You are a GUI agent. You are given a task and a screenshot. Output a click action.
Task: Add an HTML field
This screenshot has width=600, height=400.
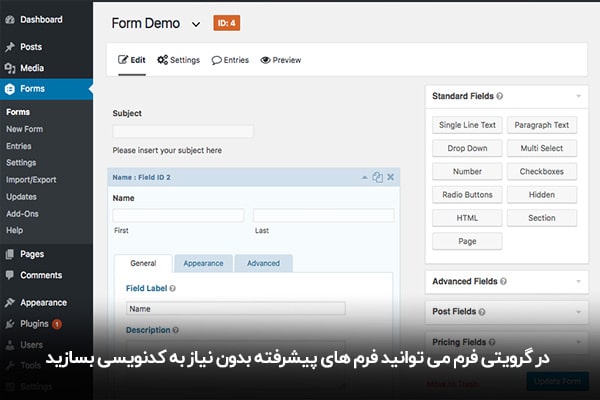467,218
